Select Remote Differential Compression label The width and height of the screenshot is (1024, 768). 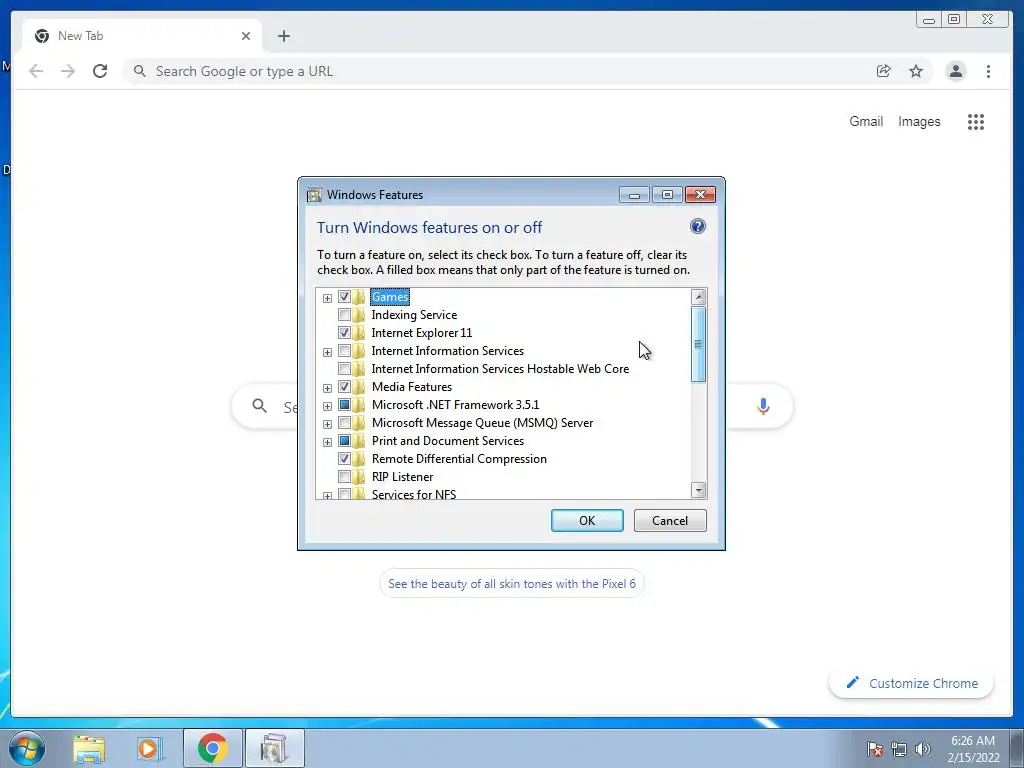tap(459, 458)
